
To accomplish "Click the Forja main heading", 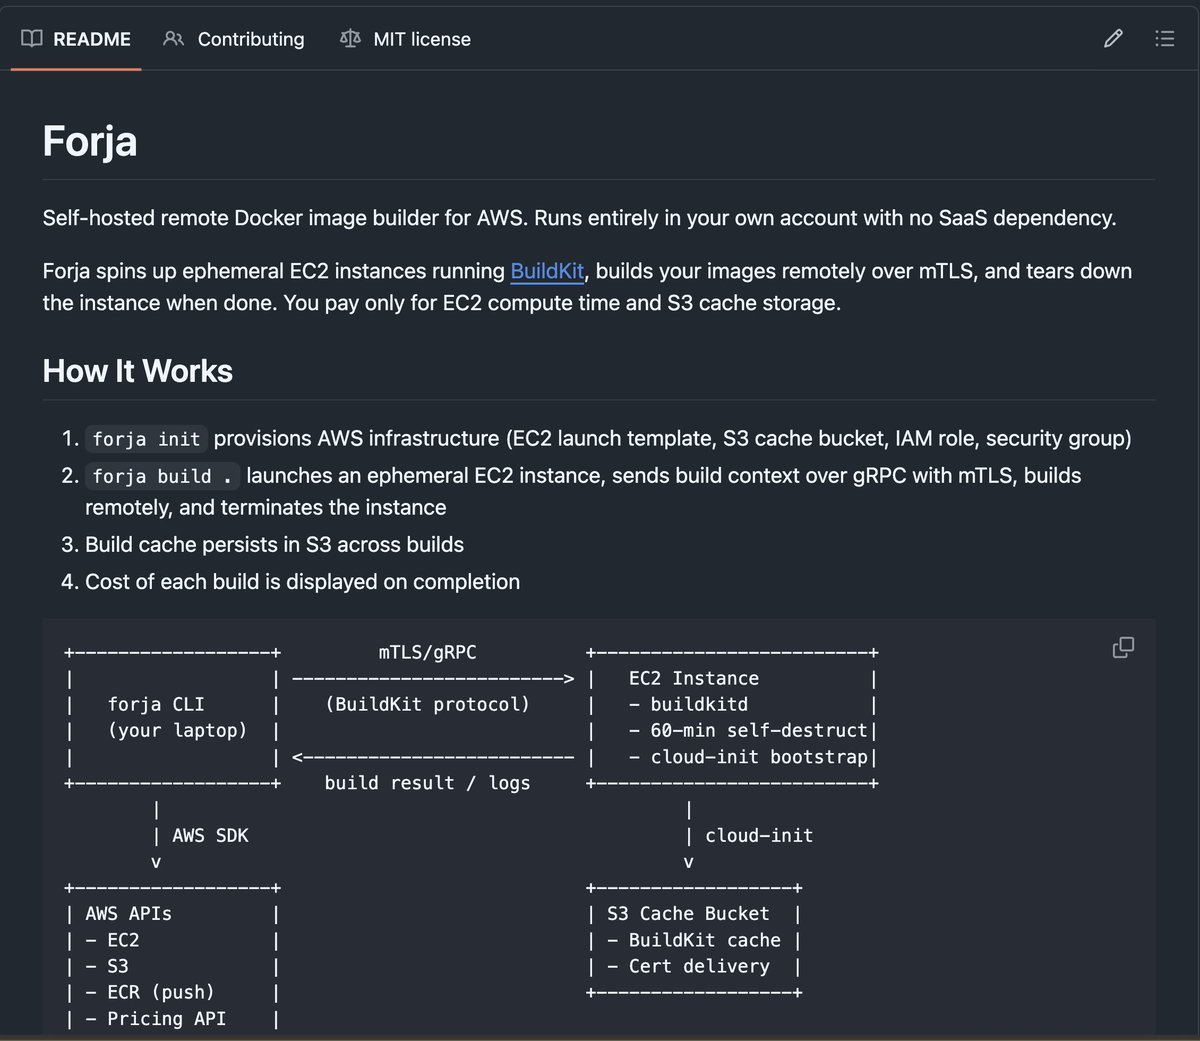I will (x=90, y=141).
